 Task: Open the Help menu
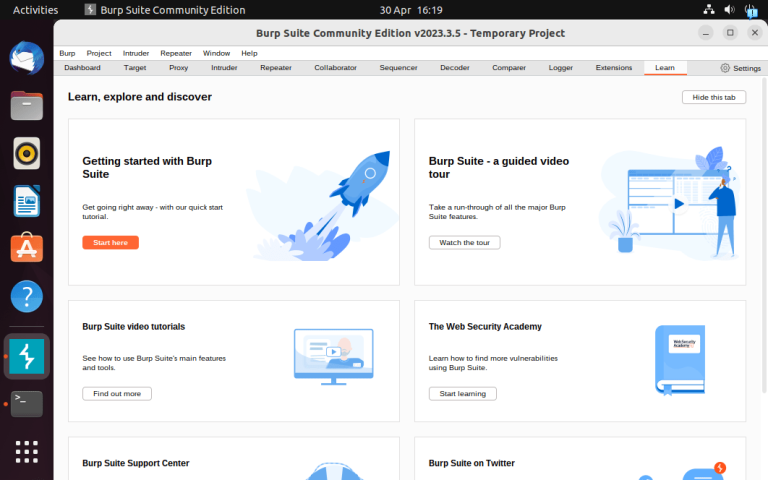click(x=249, y=53)
